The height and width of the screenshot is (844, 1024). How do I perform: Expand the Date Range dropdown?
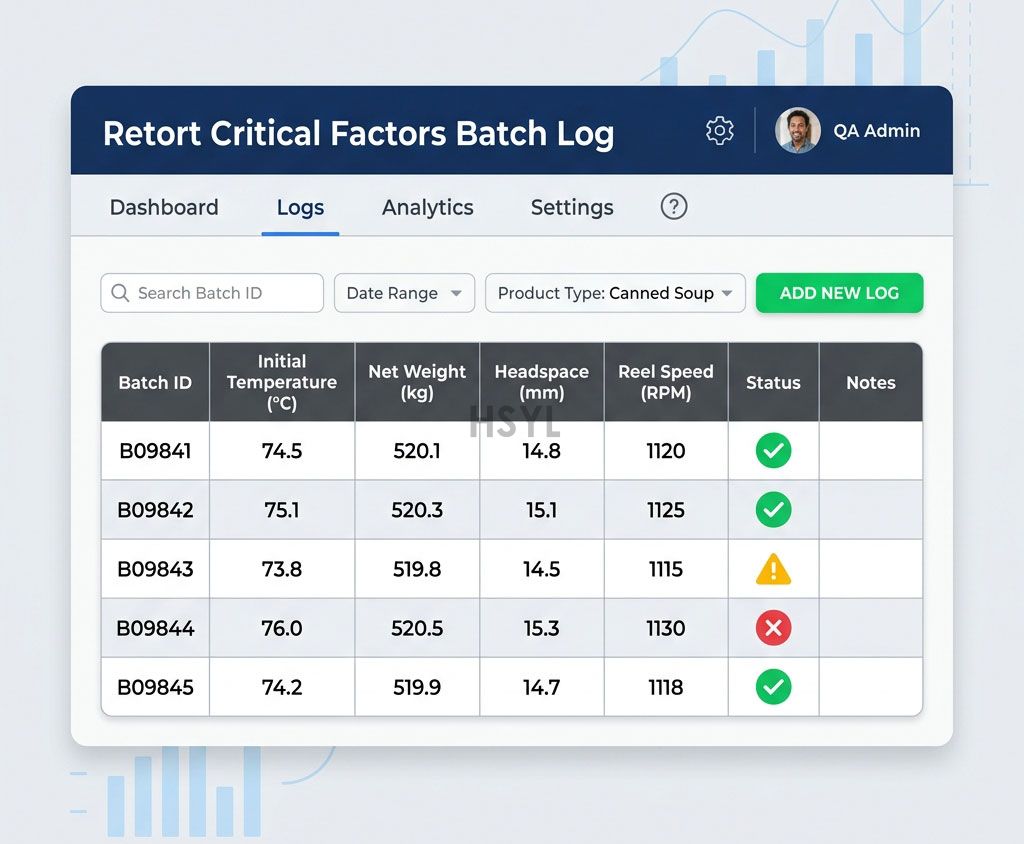pos(404,293)
